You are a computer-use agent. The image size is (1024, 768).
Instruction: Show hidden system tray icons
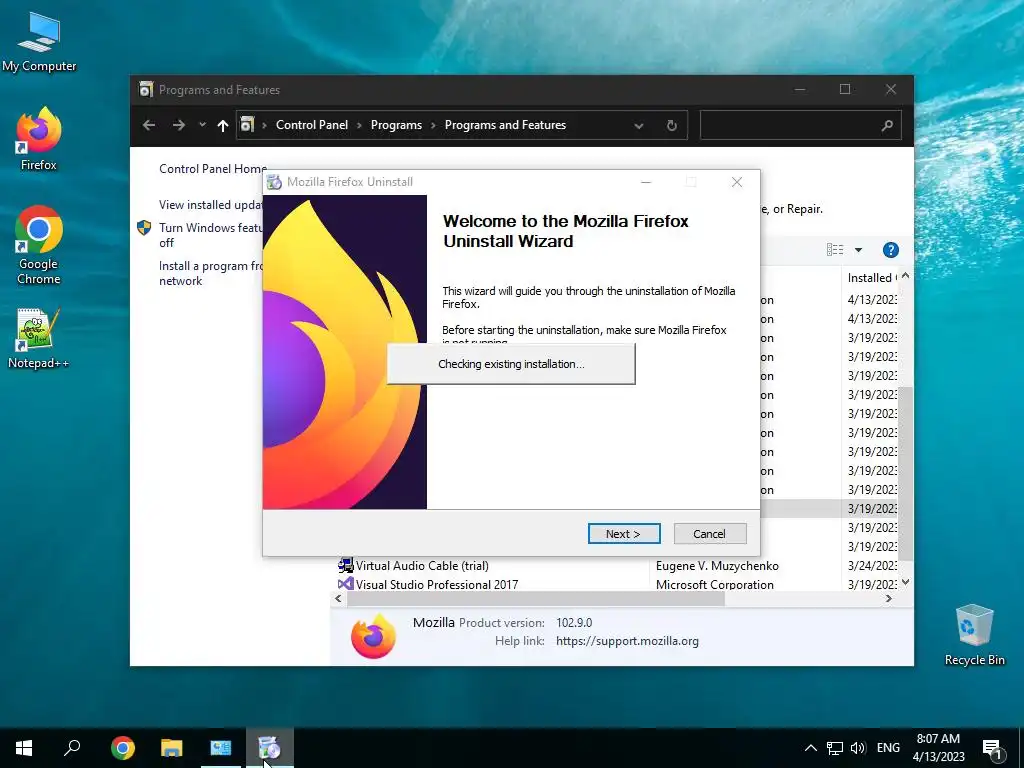(x=810, y=748)
